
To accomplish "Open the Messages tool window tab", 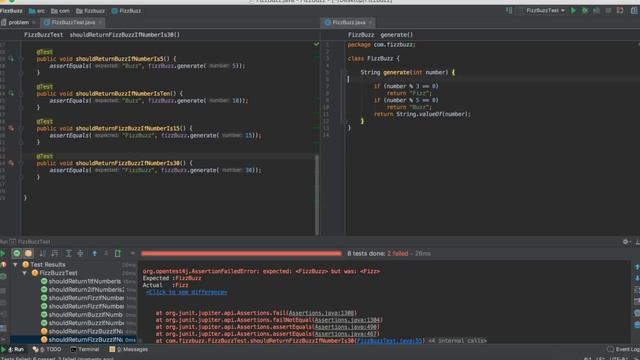I will tap(129, 349).
